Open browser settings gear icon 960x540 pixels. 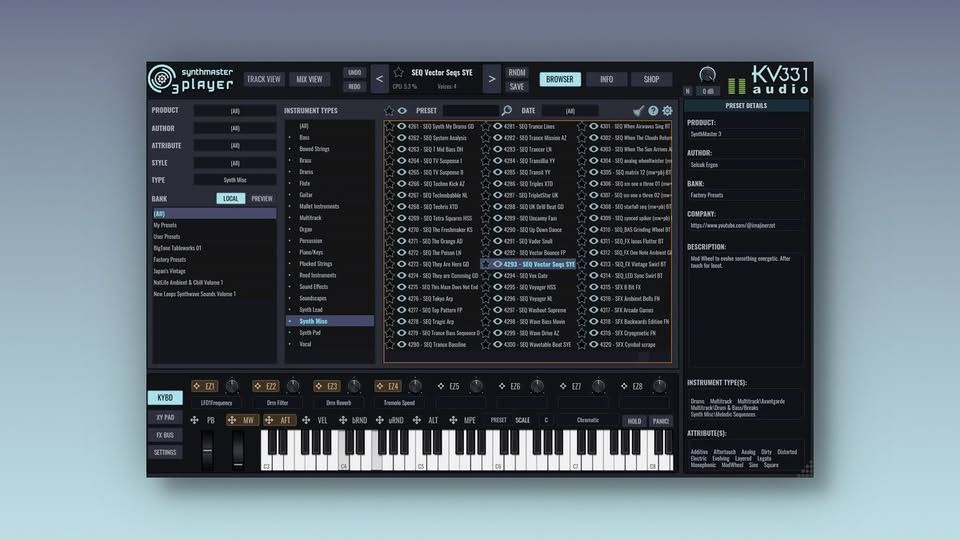[667, 111]
